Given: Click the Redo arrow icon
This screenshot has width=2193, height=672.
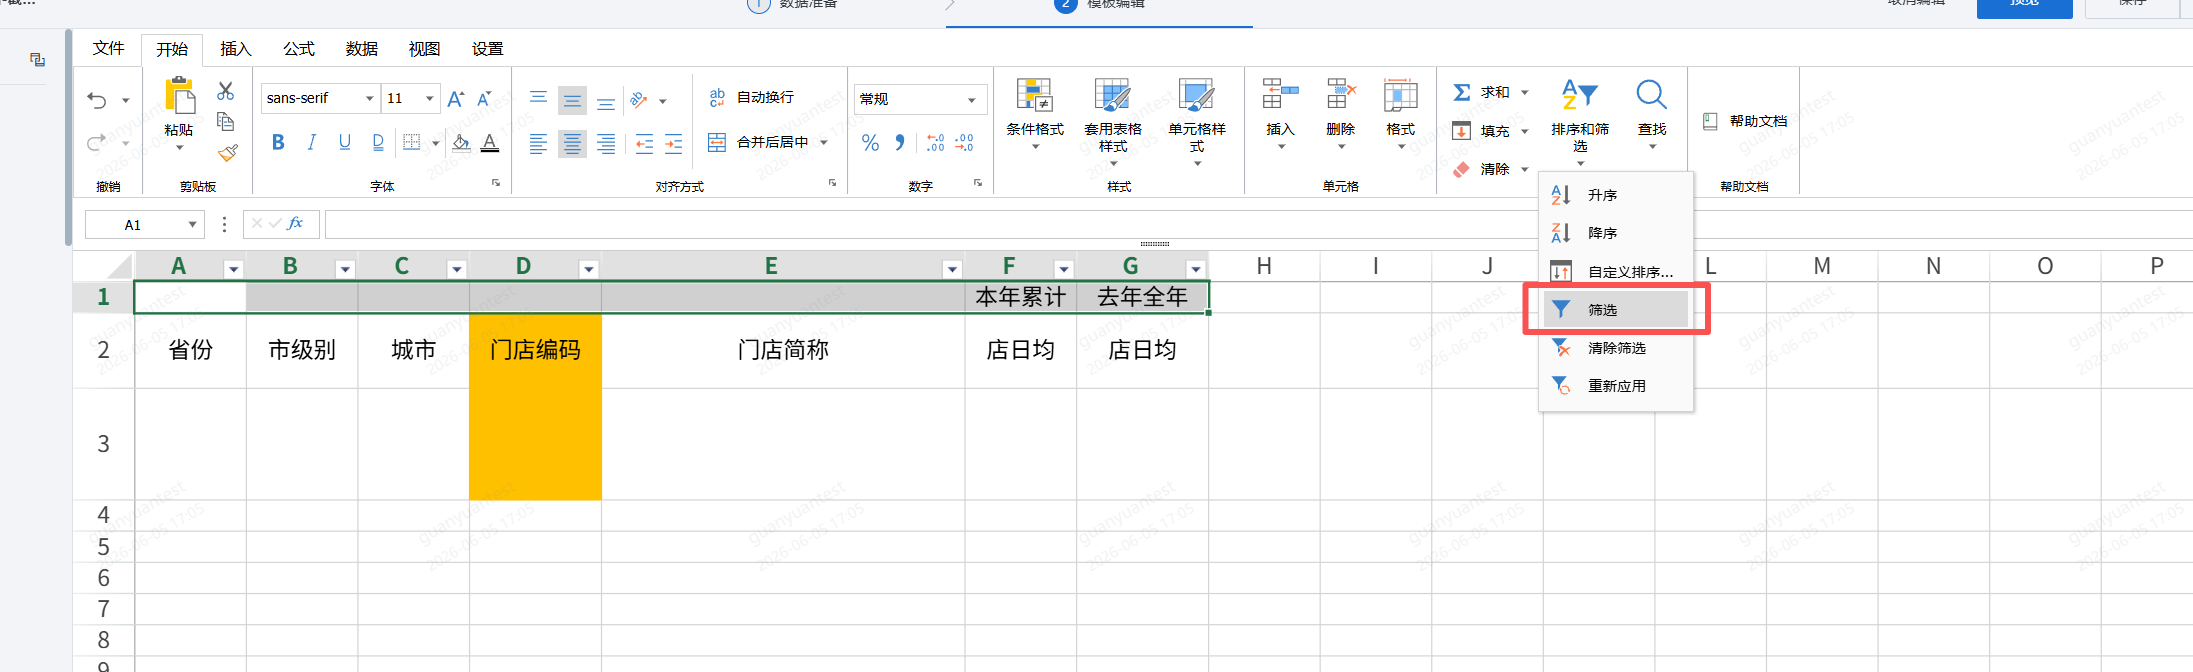Looking at the screenshot, I should pos(97,142).
